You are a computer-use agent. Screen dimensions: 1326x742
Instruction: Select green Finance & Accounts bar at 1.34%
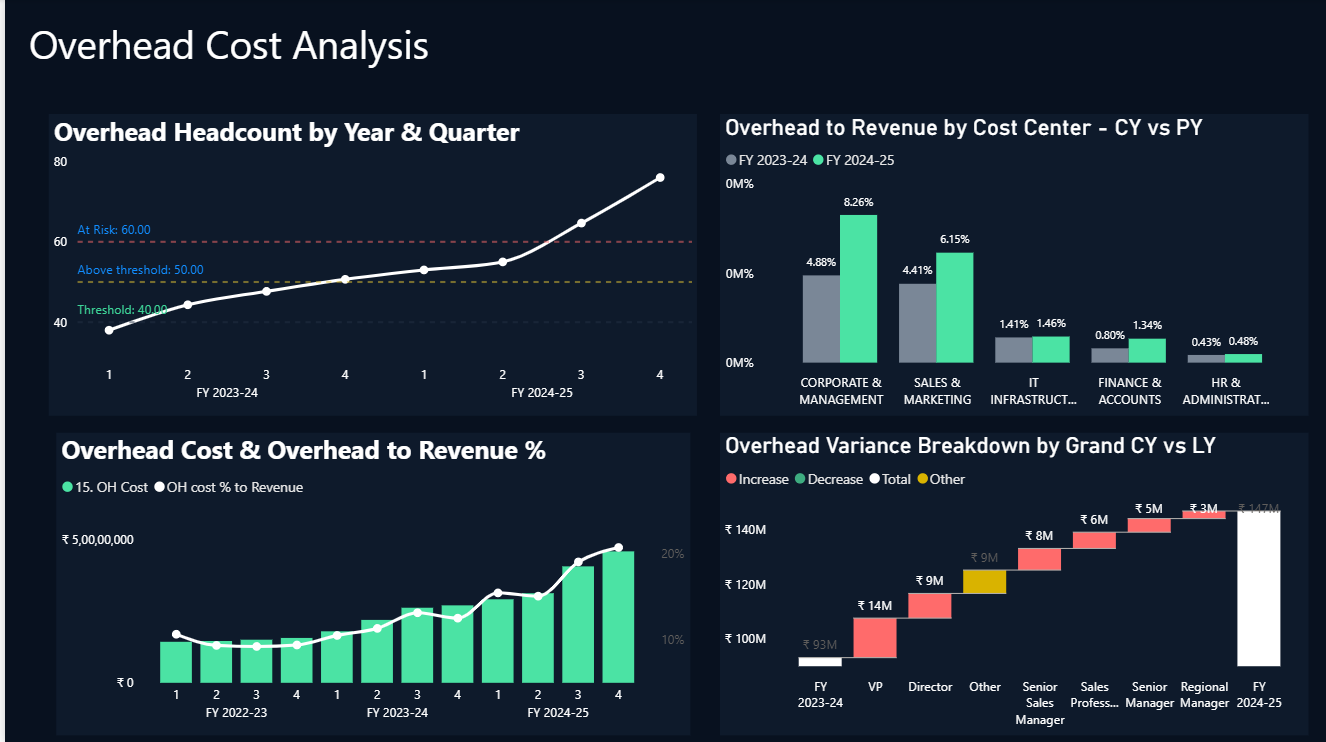pos(1147,351)
